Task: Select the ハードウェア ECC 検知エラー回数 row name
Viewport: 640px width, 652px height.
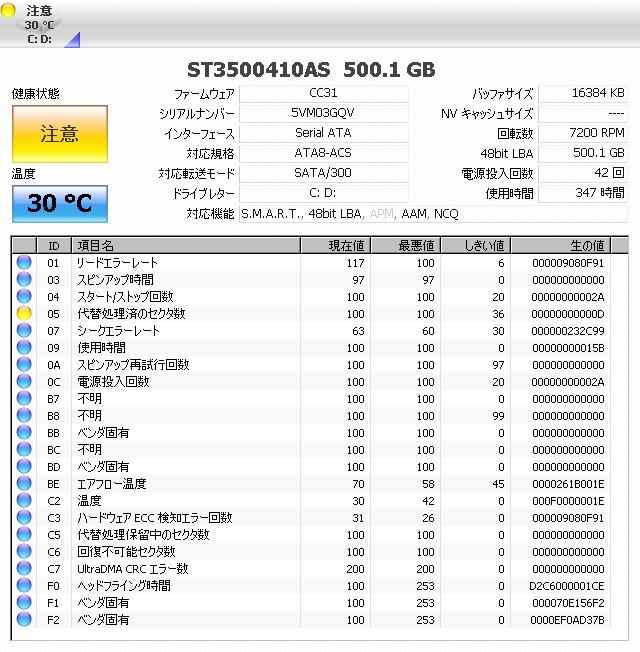Action: 154,518
